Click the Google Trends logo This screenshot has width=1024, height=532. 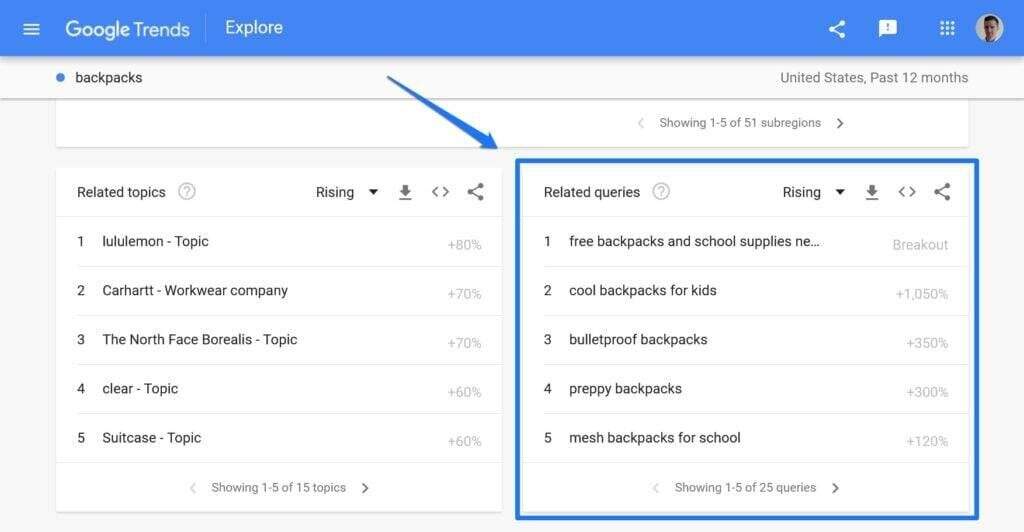point(127,29)
